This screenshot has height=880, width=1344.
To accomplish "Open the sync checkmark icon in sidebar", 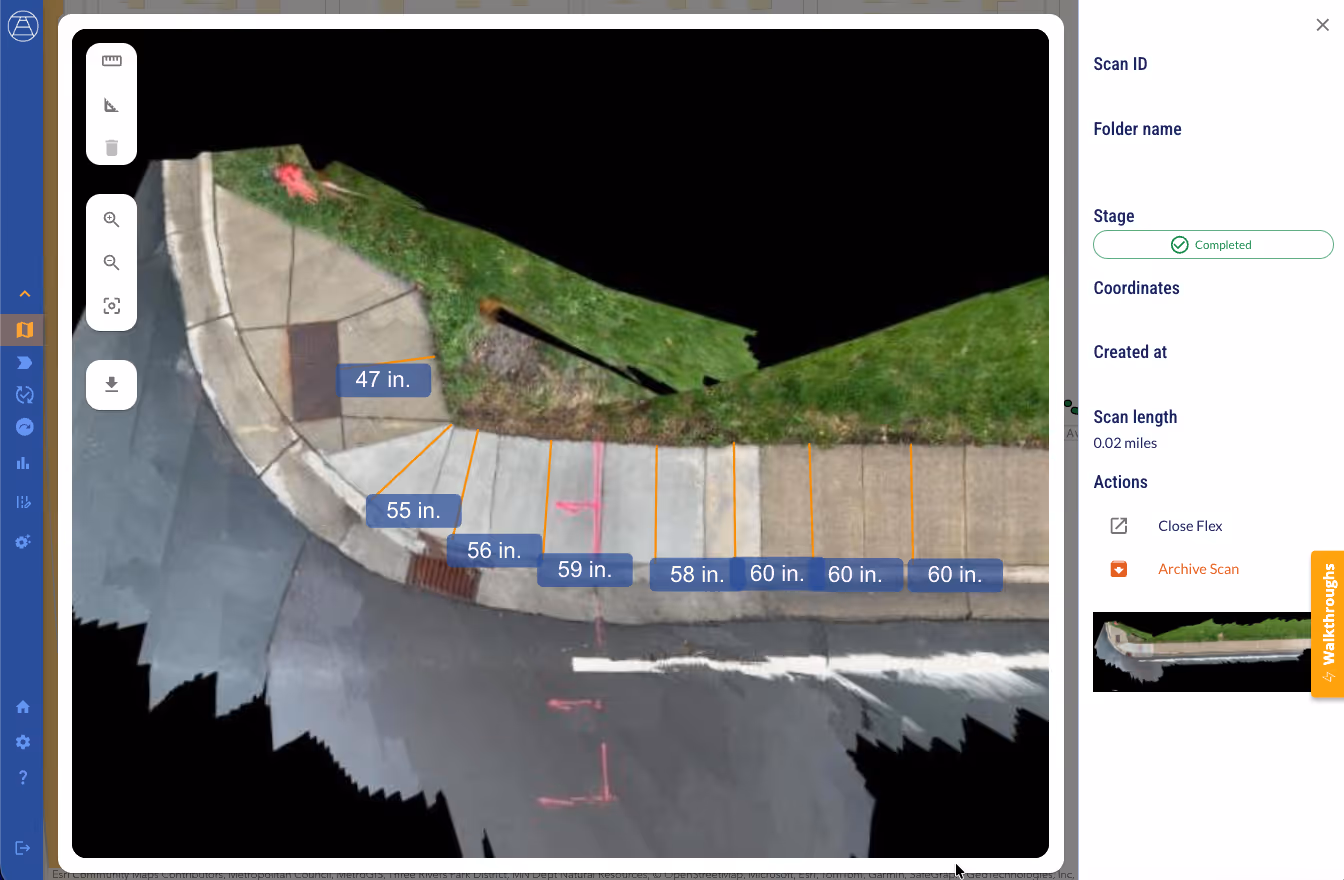I will click(24, 395).
